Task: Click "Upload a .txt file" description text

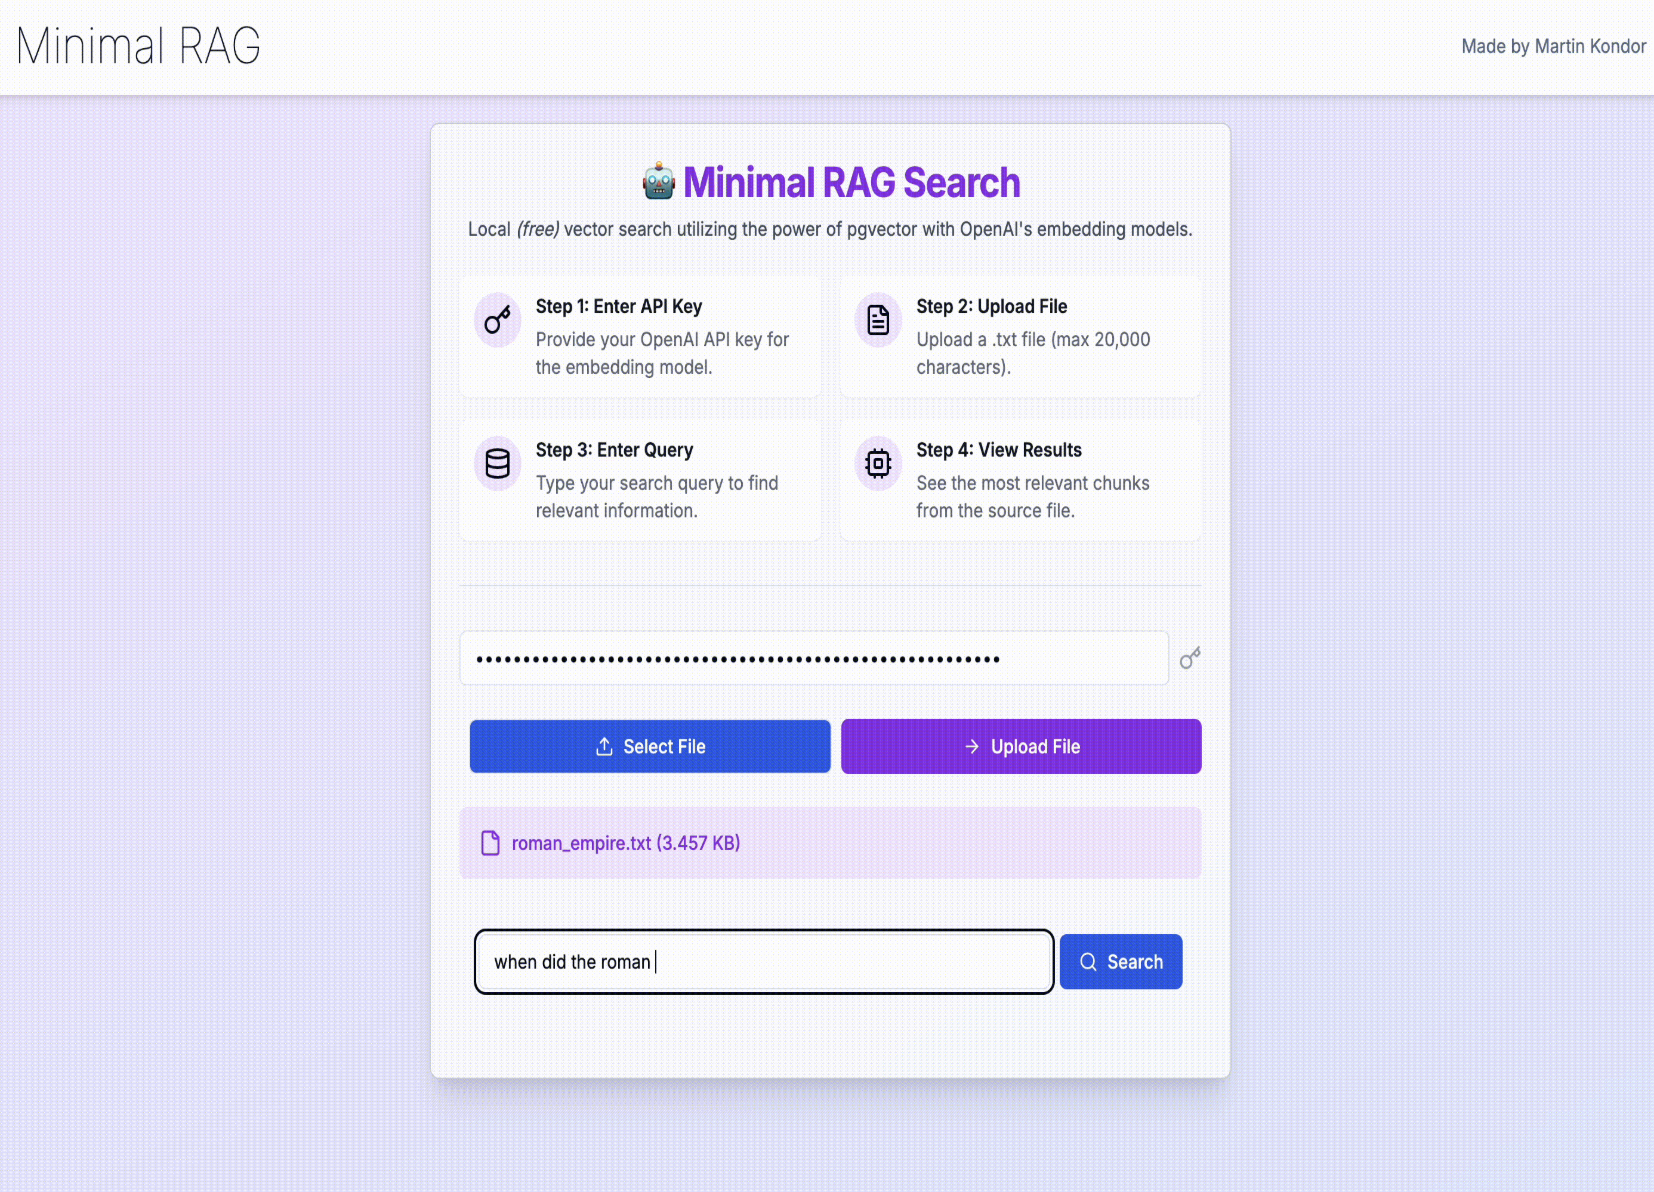Action: tap(1033, 353)
